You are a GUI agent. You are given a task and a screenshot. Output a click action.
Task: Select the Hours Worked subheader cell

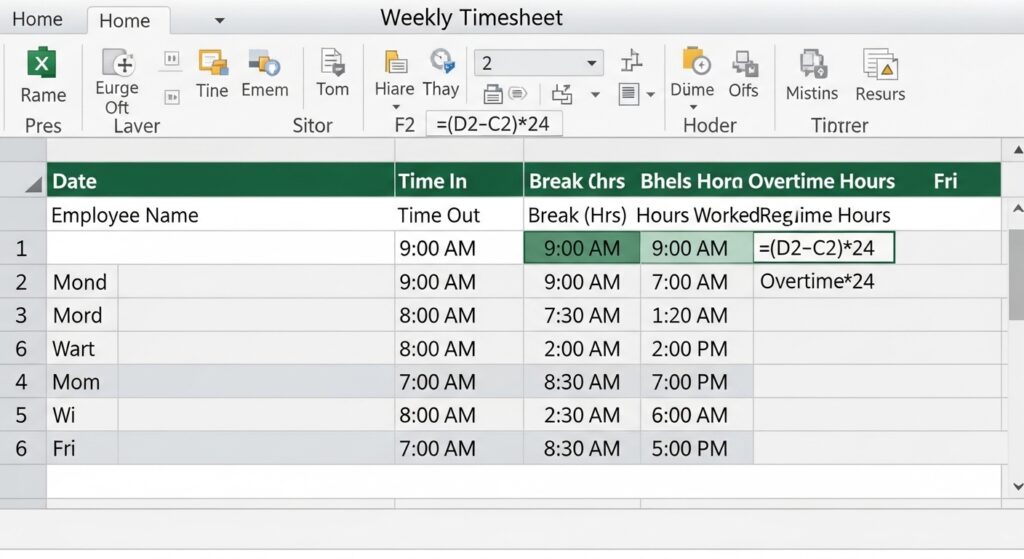click(x=697, y=215)
